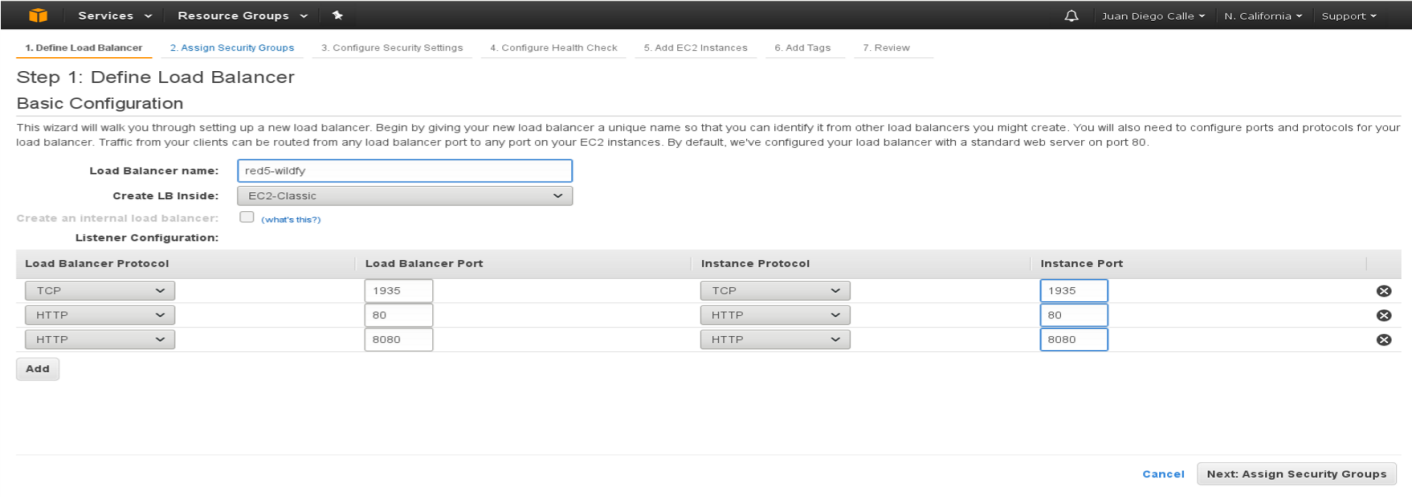Remove the HTTP port 80 listener row

tap(1384, 315)
